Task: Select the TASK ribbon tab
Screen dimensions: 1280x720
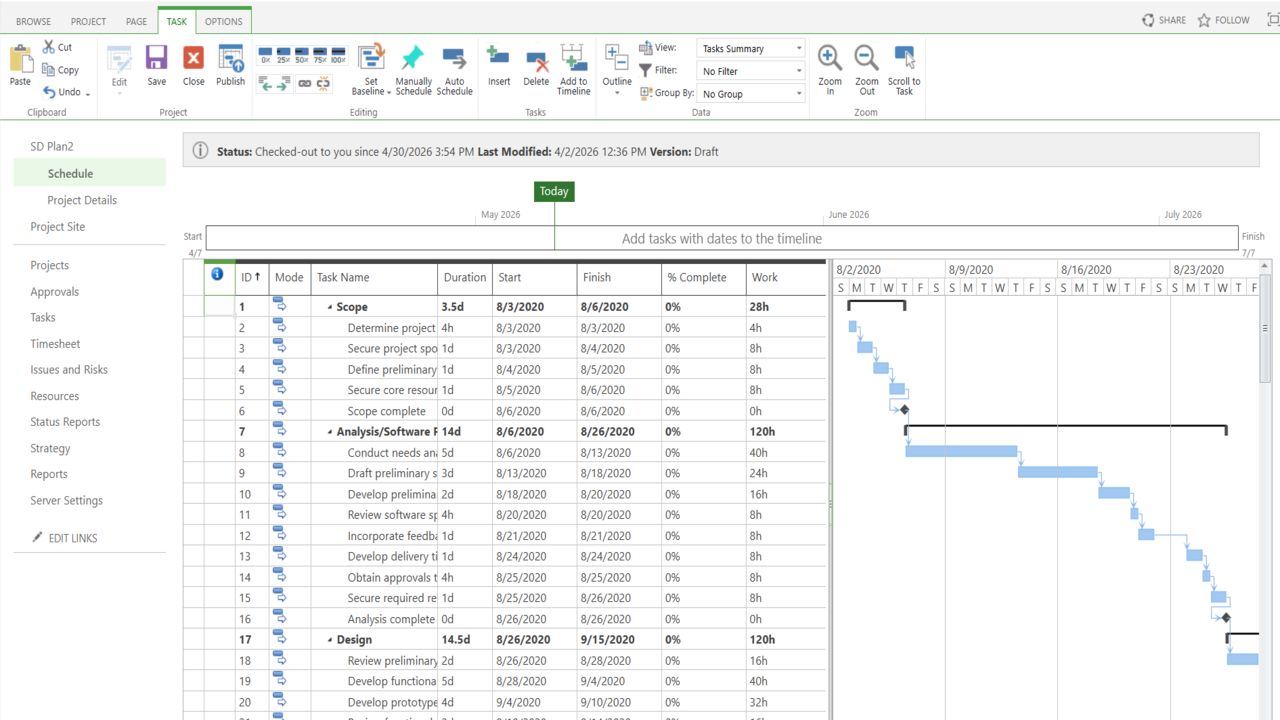Action: click(176, 21)
